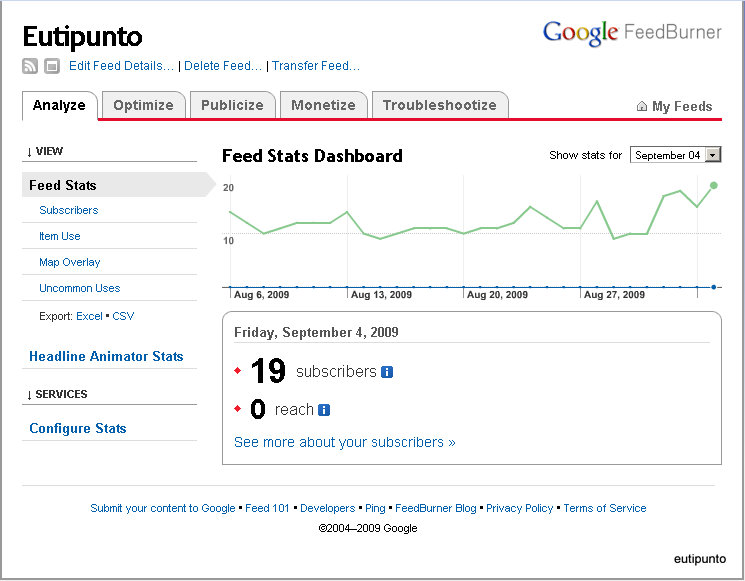The width and height of the screenshot is (745, 581).
Task: Click the 0 reach count
Action: click(x=258, y=409)
